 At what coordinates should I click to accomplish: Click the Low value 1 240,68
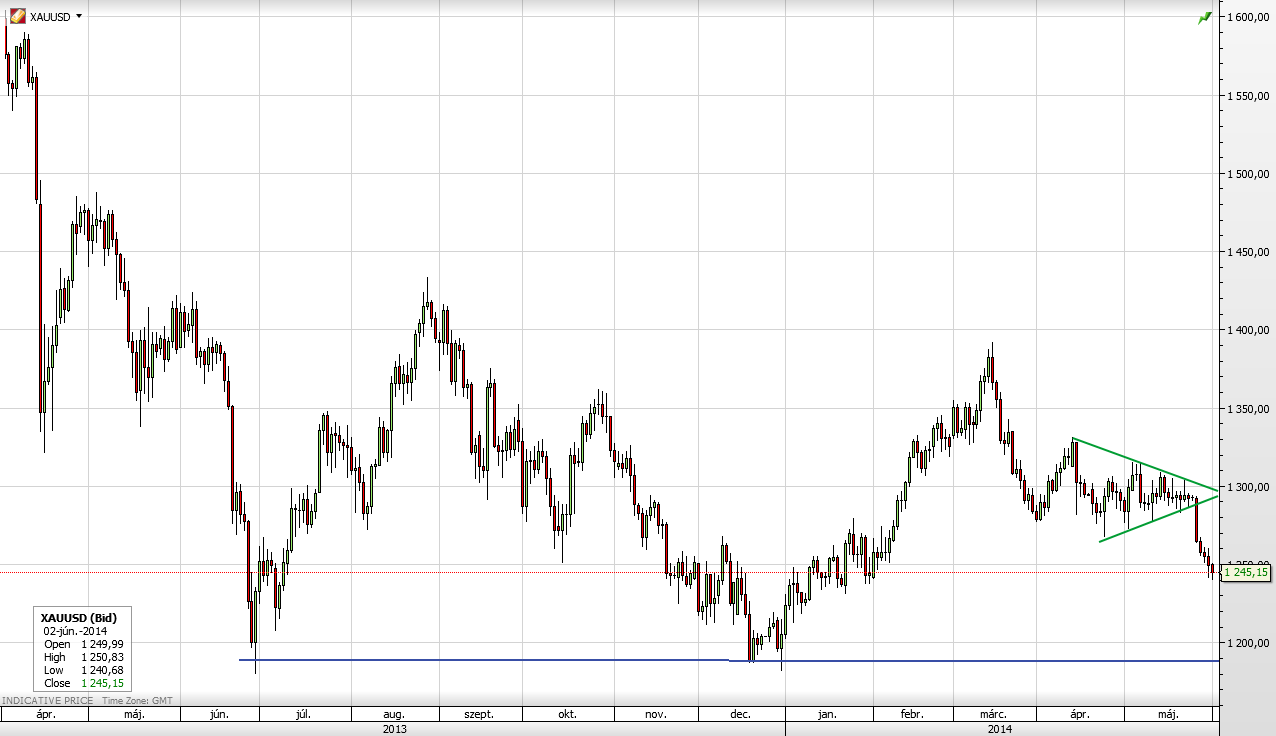click(x=103, y=670)
